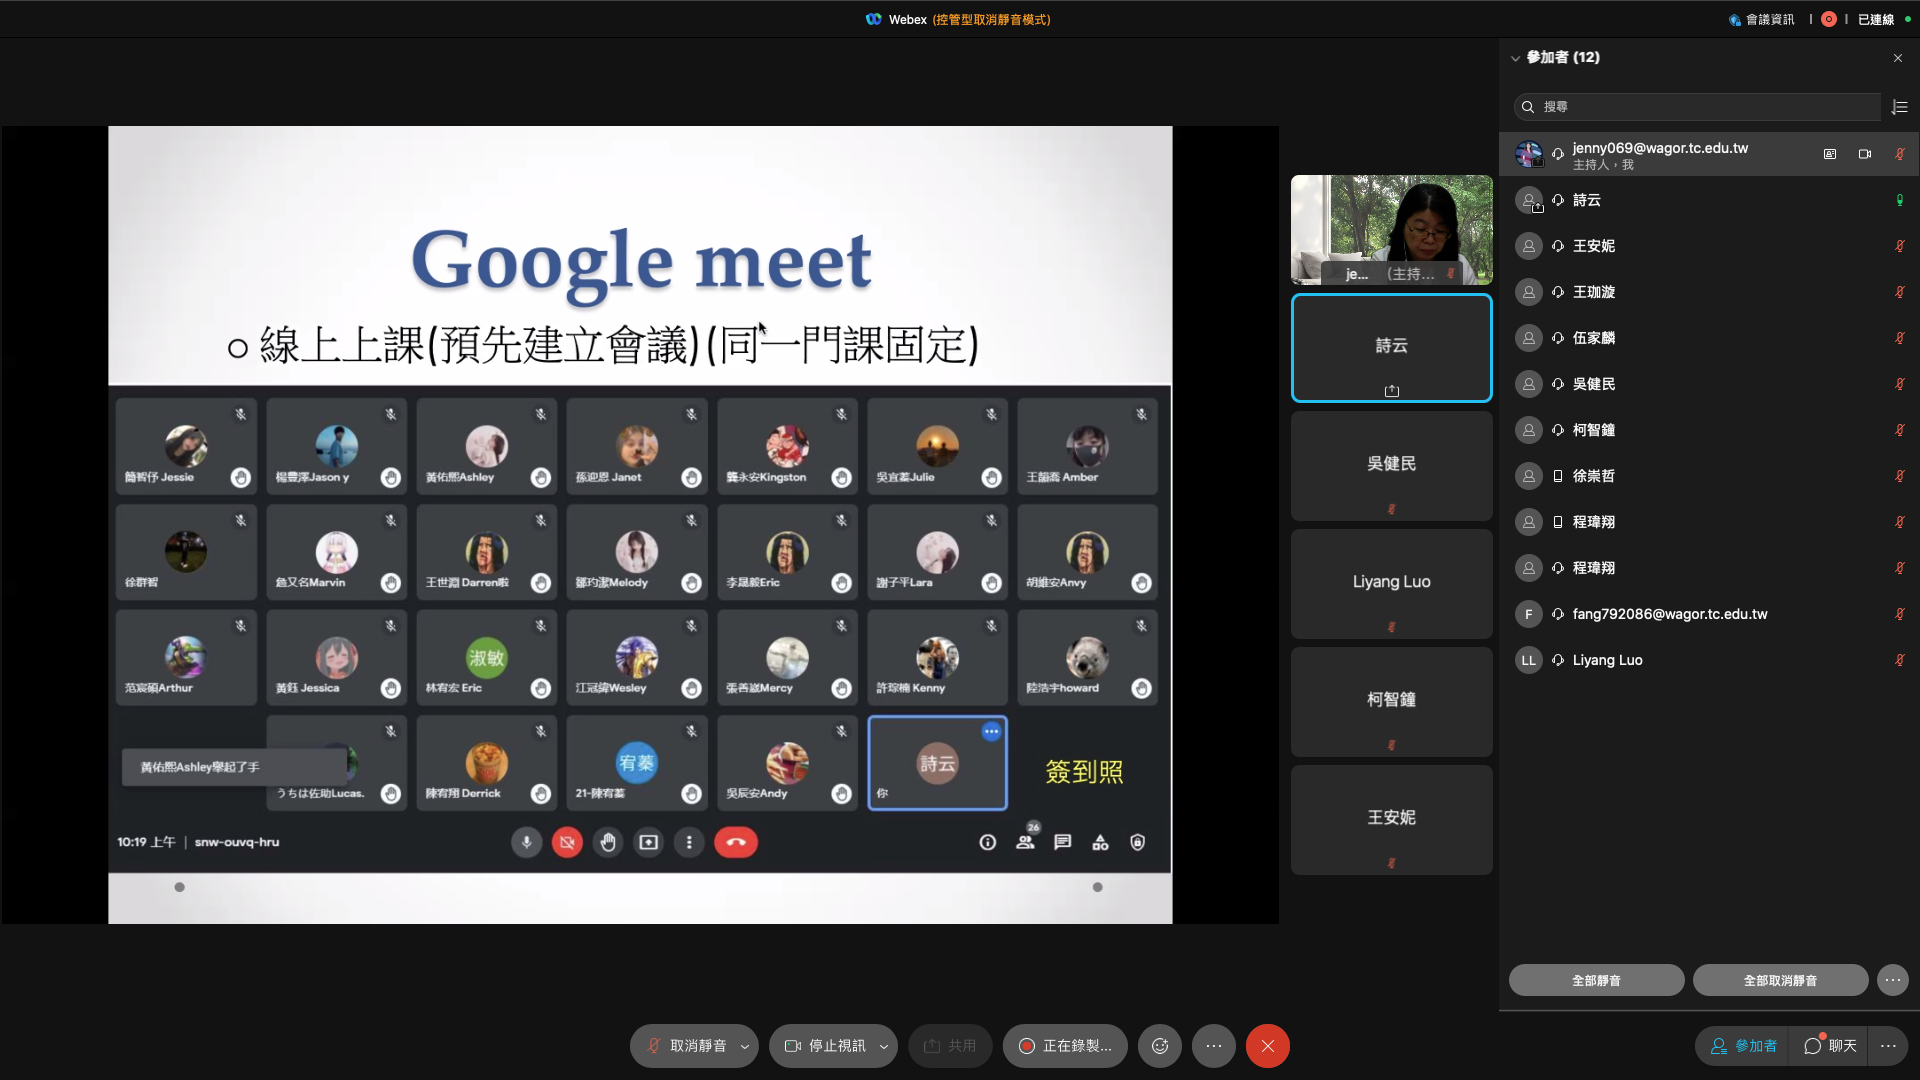Open more options beside mute all buttons

(x=1893, y=980)
